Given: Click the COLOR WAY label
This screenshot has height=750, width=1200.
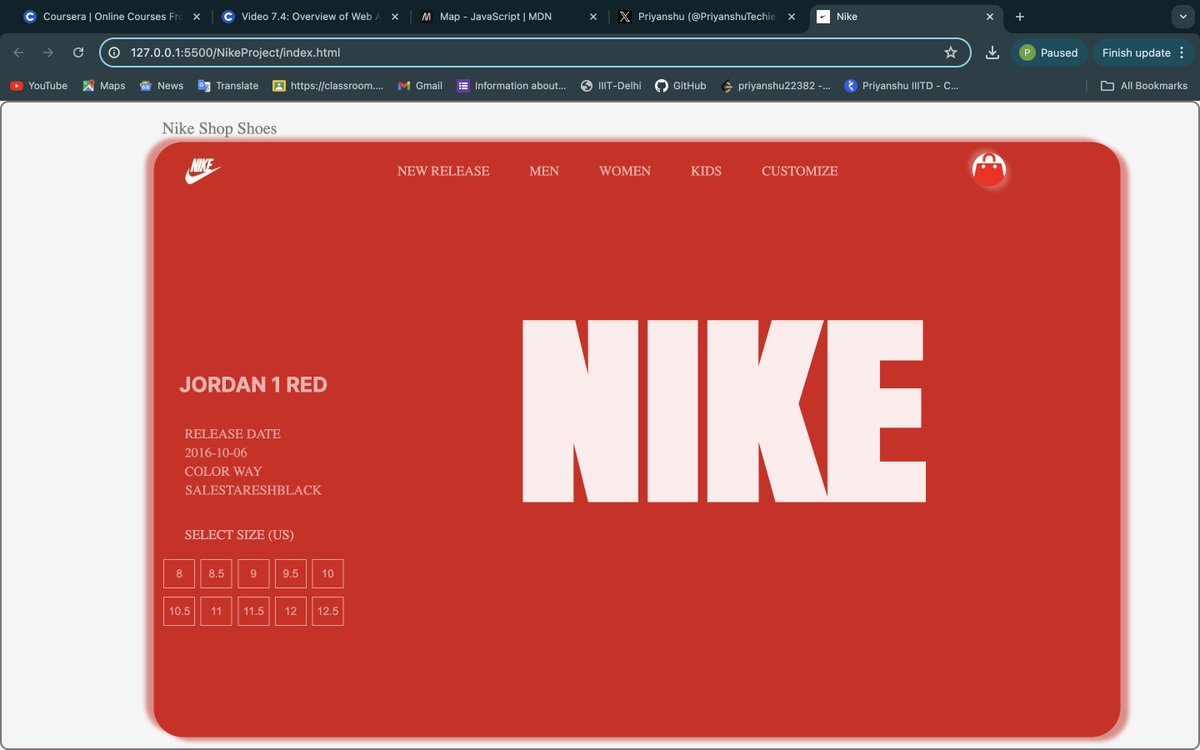Looking at the screenshot, I should tap(223, 471).
